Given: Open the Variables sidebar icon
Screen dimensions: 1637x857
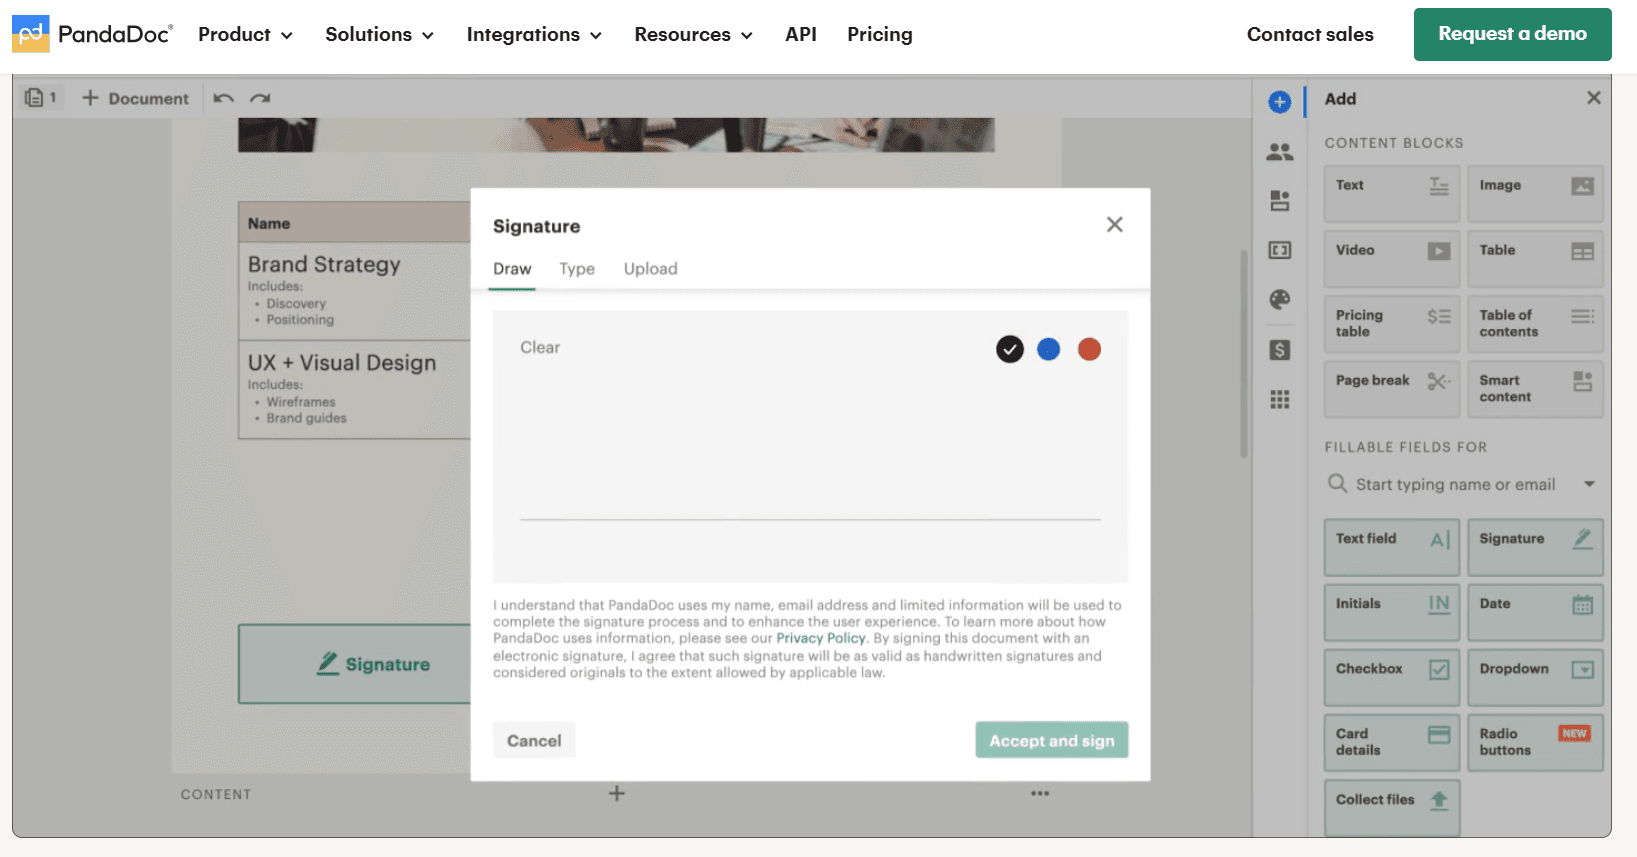Looking at the screenshot, I should (1280, 250).
